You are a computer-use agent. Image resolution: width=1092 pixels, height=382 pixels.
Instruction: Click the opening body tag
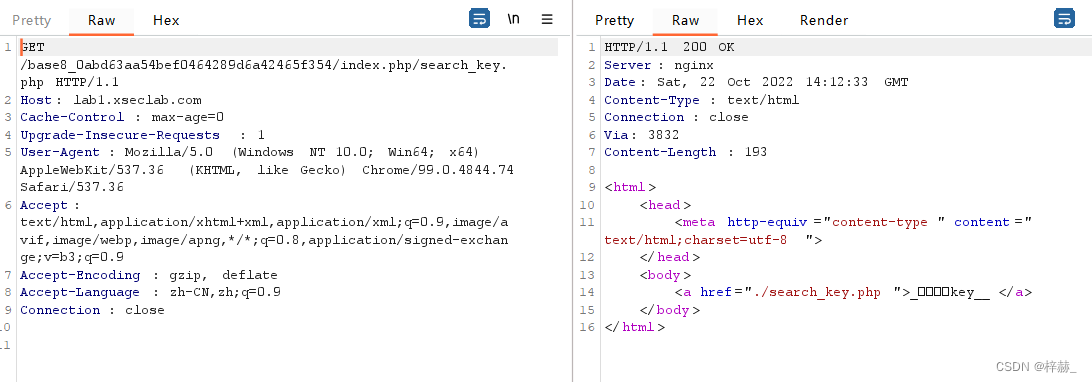(x=665, y=275)
